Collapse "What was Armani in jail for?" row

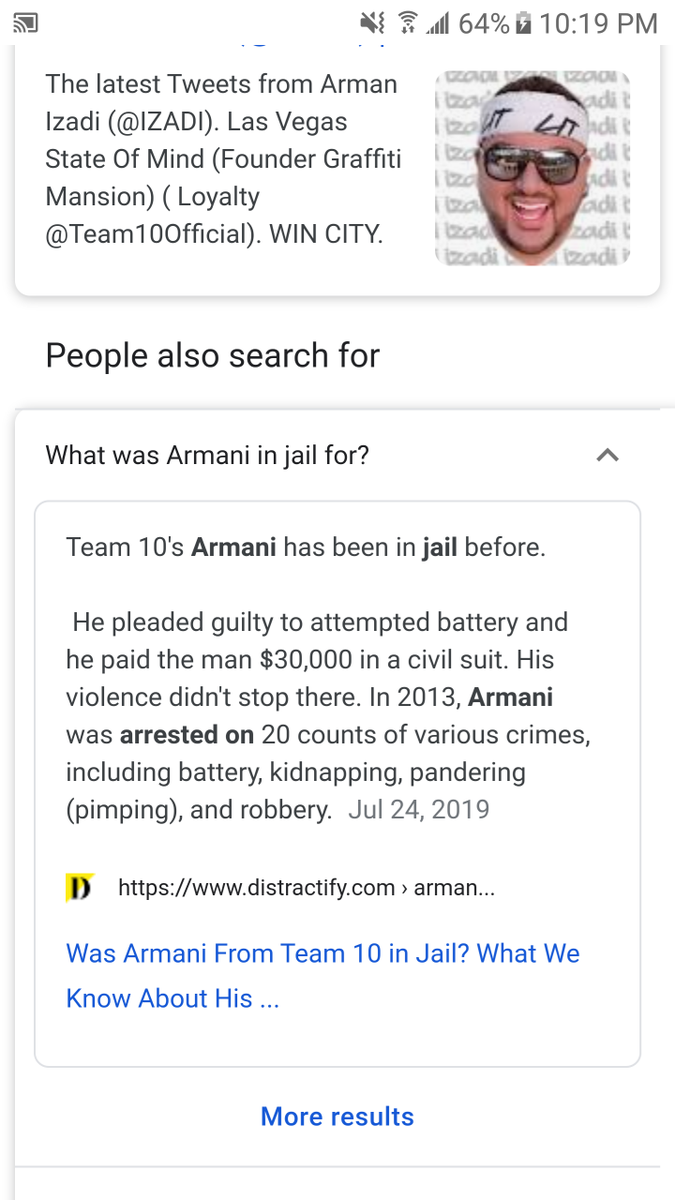337,455
